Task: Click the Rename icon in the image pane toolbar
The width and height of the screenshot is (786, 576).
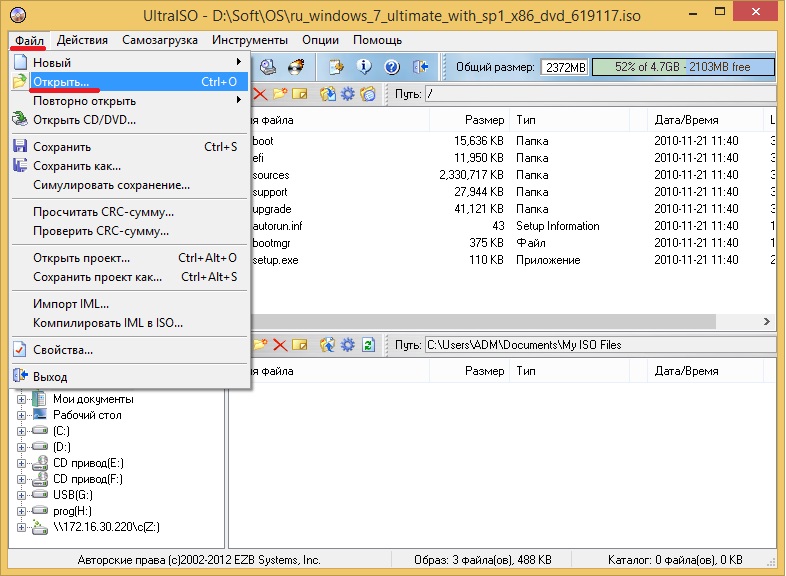Action: (x=300, y=94)
